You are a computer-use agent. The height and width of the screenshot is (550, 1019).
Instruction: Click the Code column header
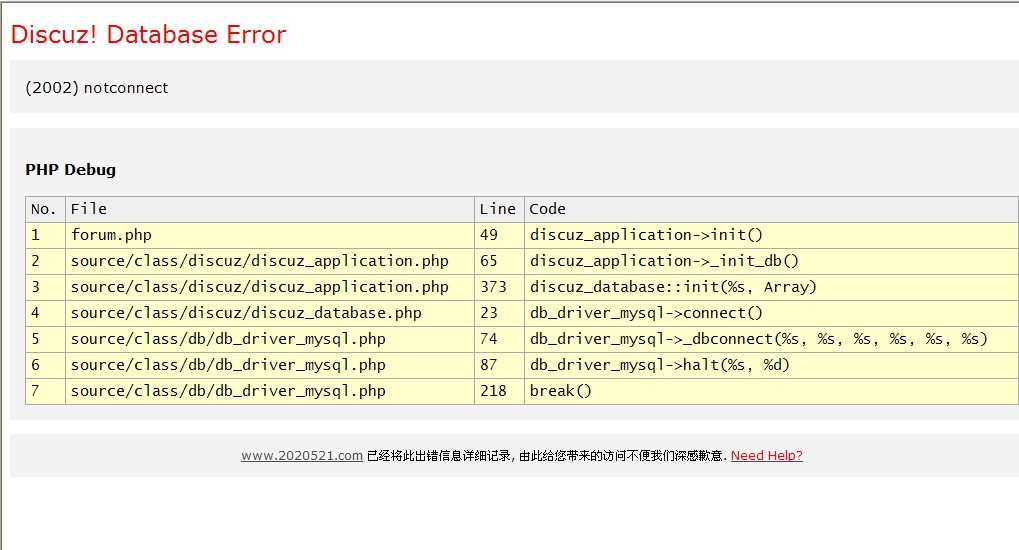click(x=771, y=209)
